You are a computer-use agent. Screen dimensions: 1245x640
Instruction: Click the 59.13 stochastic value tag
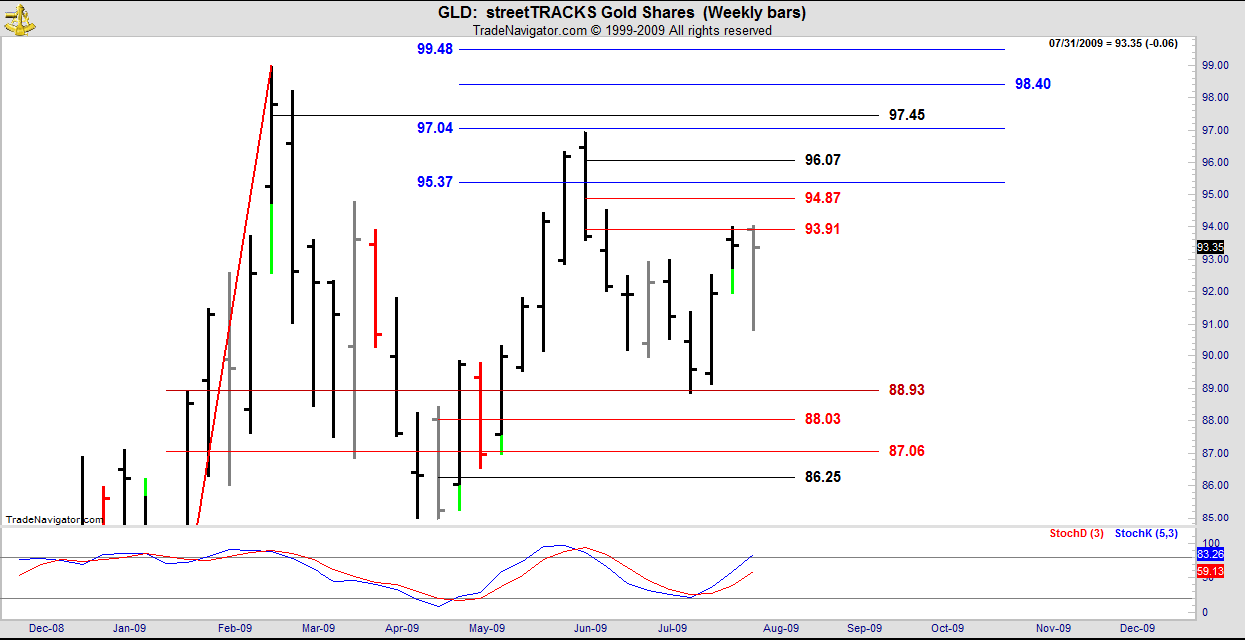point(1209,572)
